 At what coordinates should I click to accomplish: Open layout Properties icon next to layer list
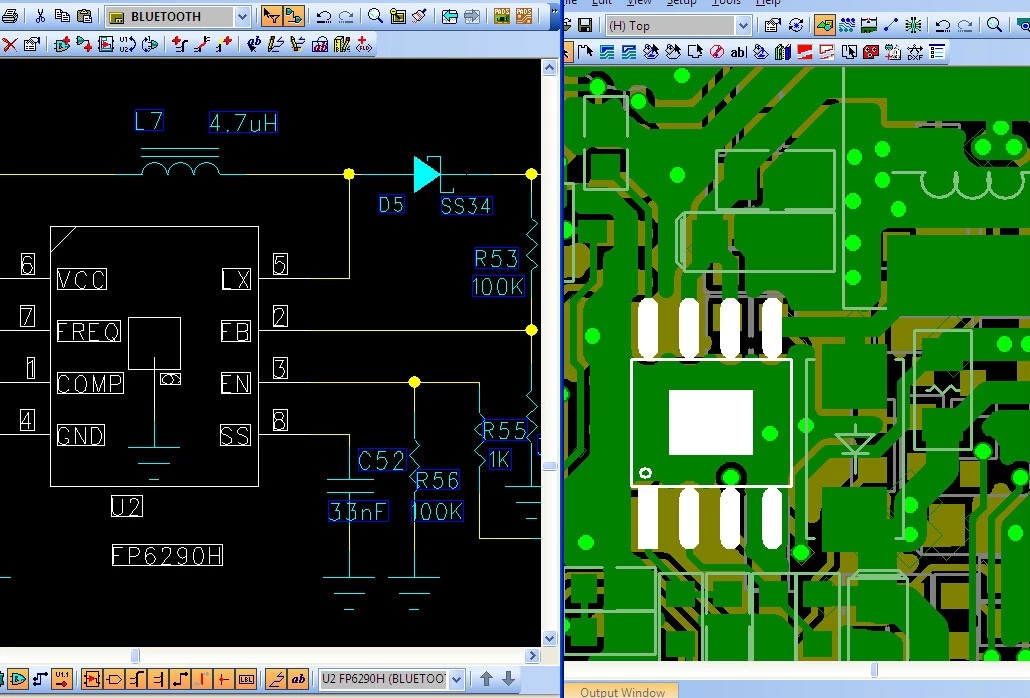click(772, 26)
